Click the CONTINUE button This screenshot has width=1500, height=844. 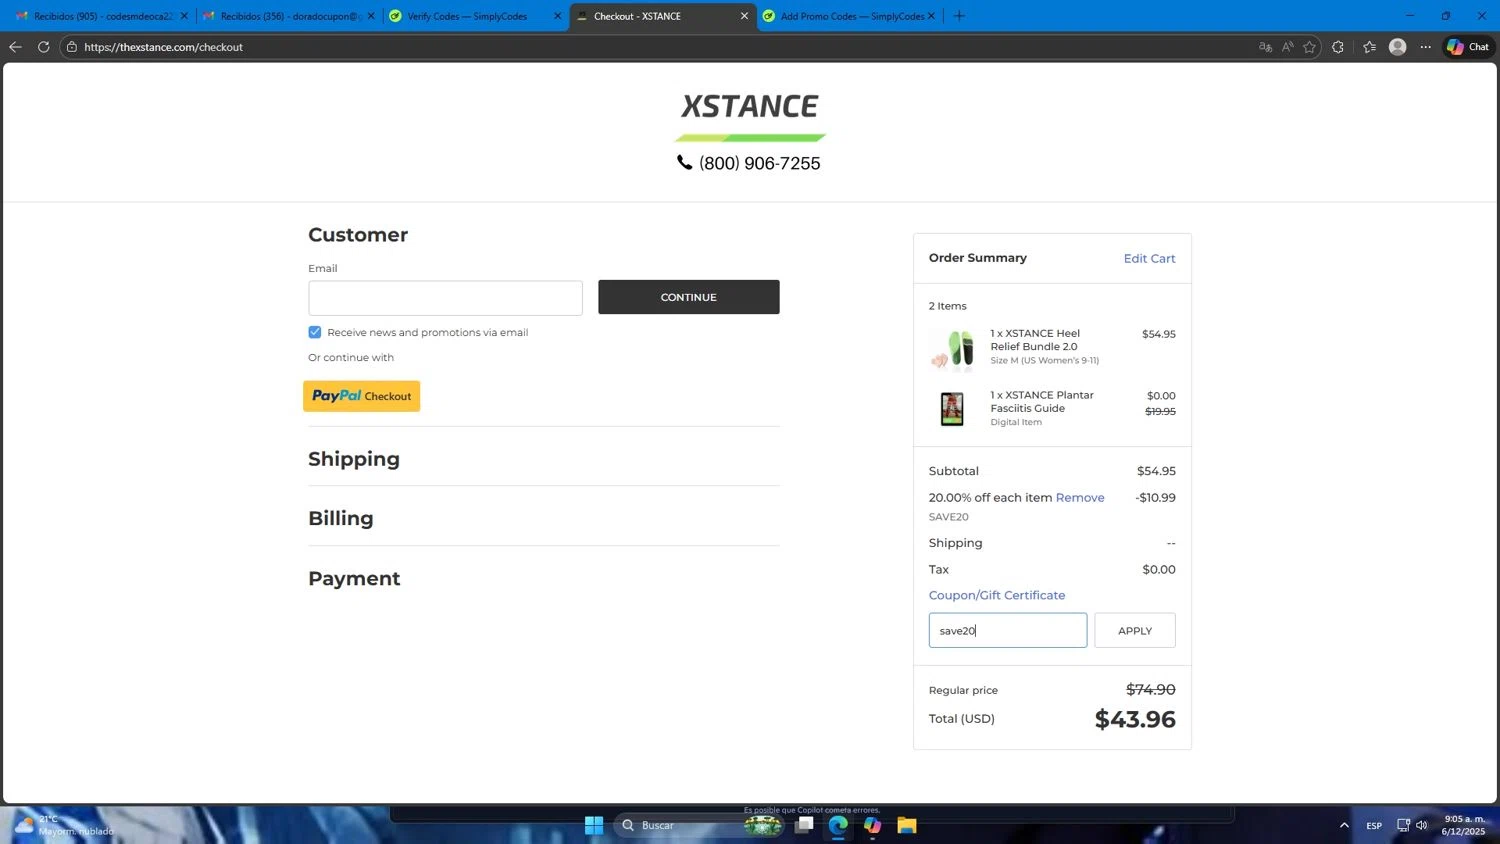[x=689, y=297]
